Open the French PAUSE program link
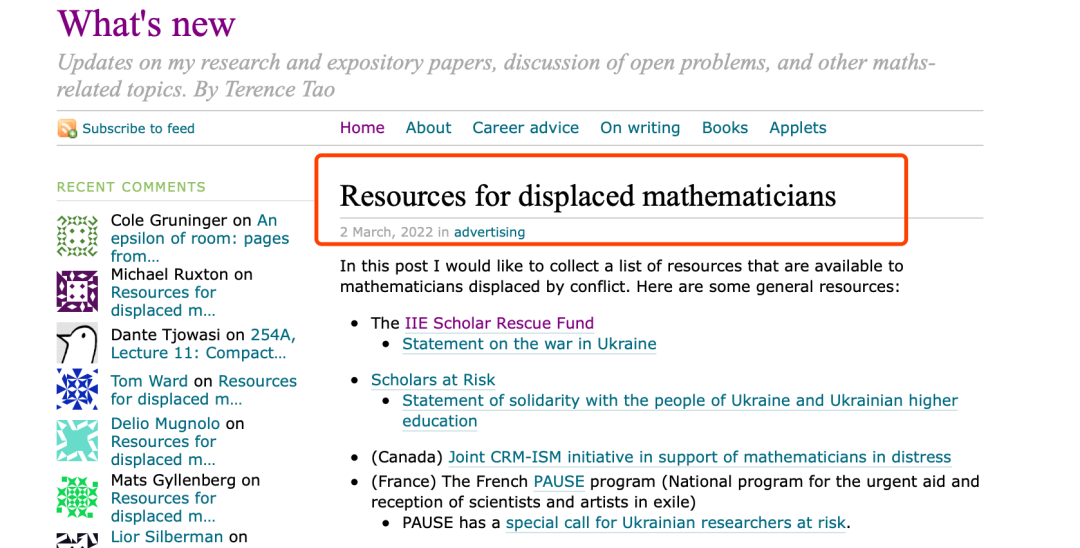Image resolution: width=1080 pixels, height=548 pixels. point(559,481)
